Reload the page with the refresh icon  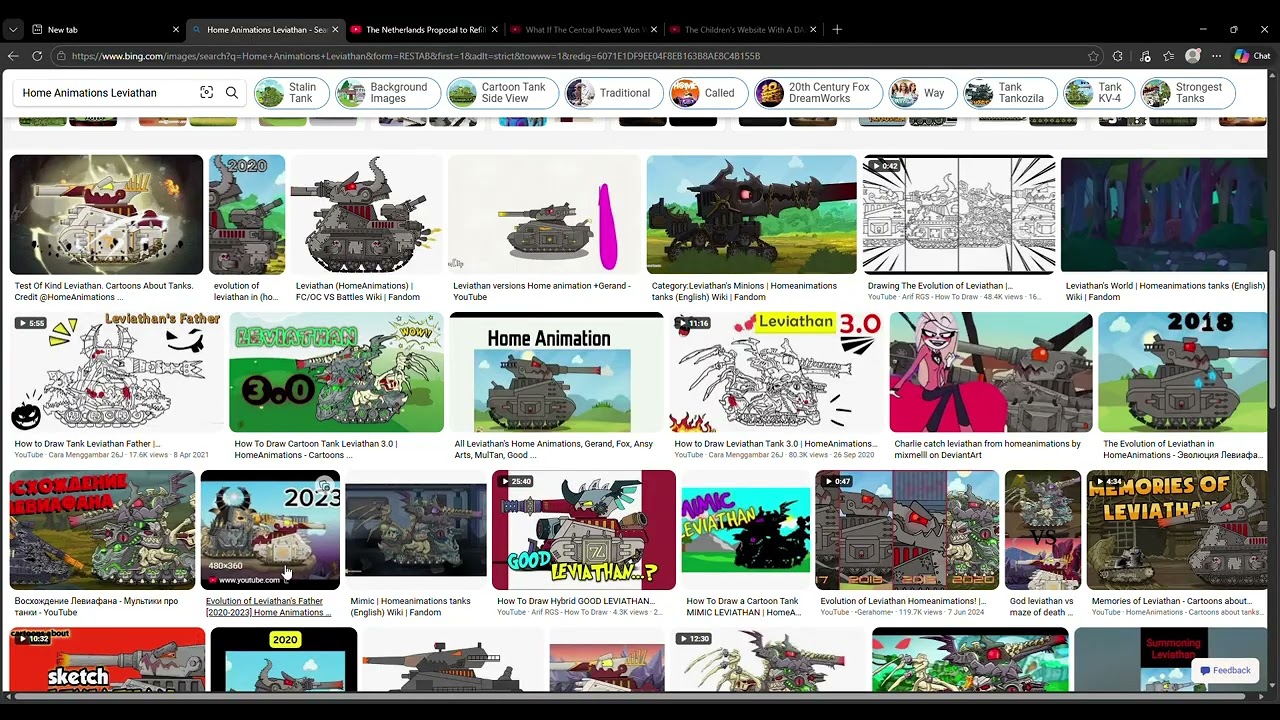tap(37, 56)
